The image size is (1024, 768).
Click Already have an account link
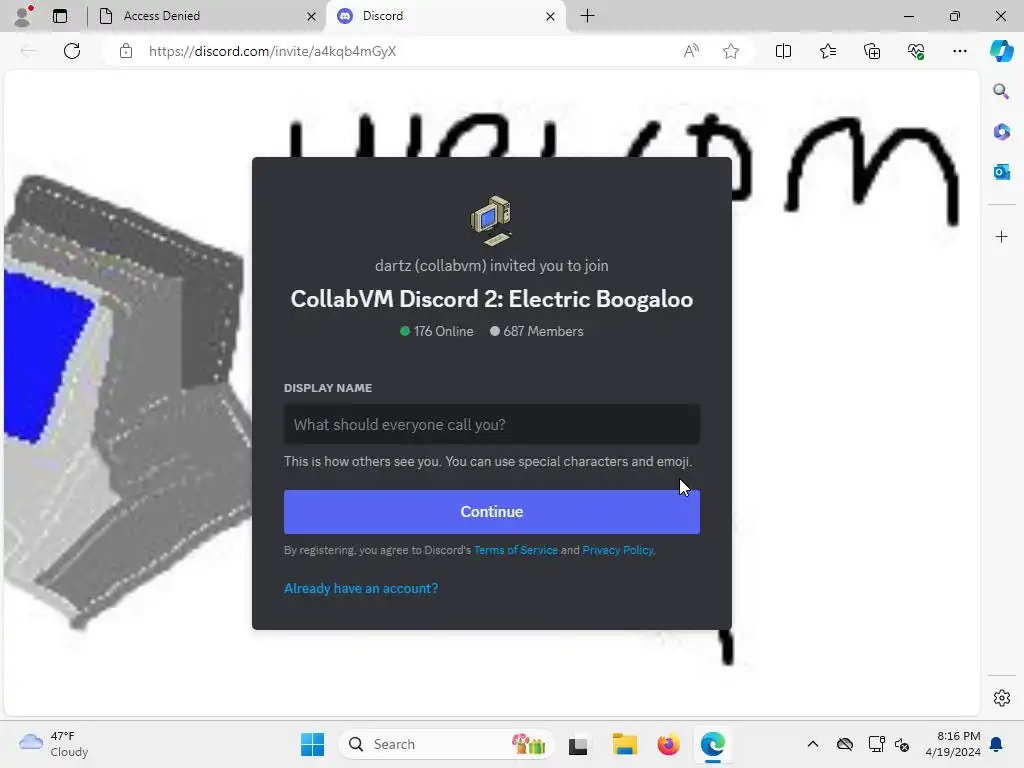point(361,588)
